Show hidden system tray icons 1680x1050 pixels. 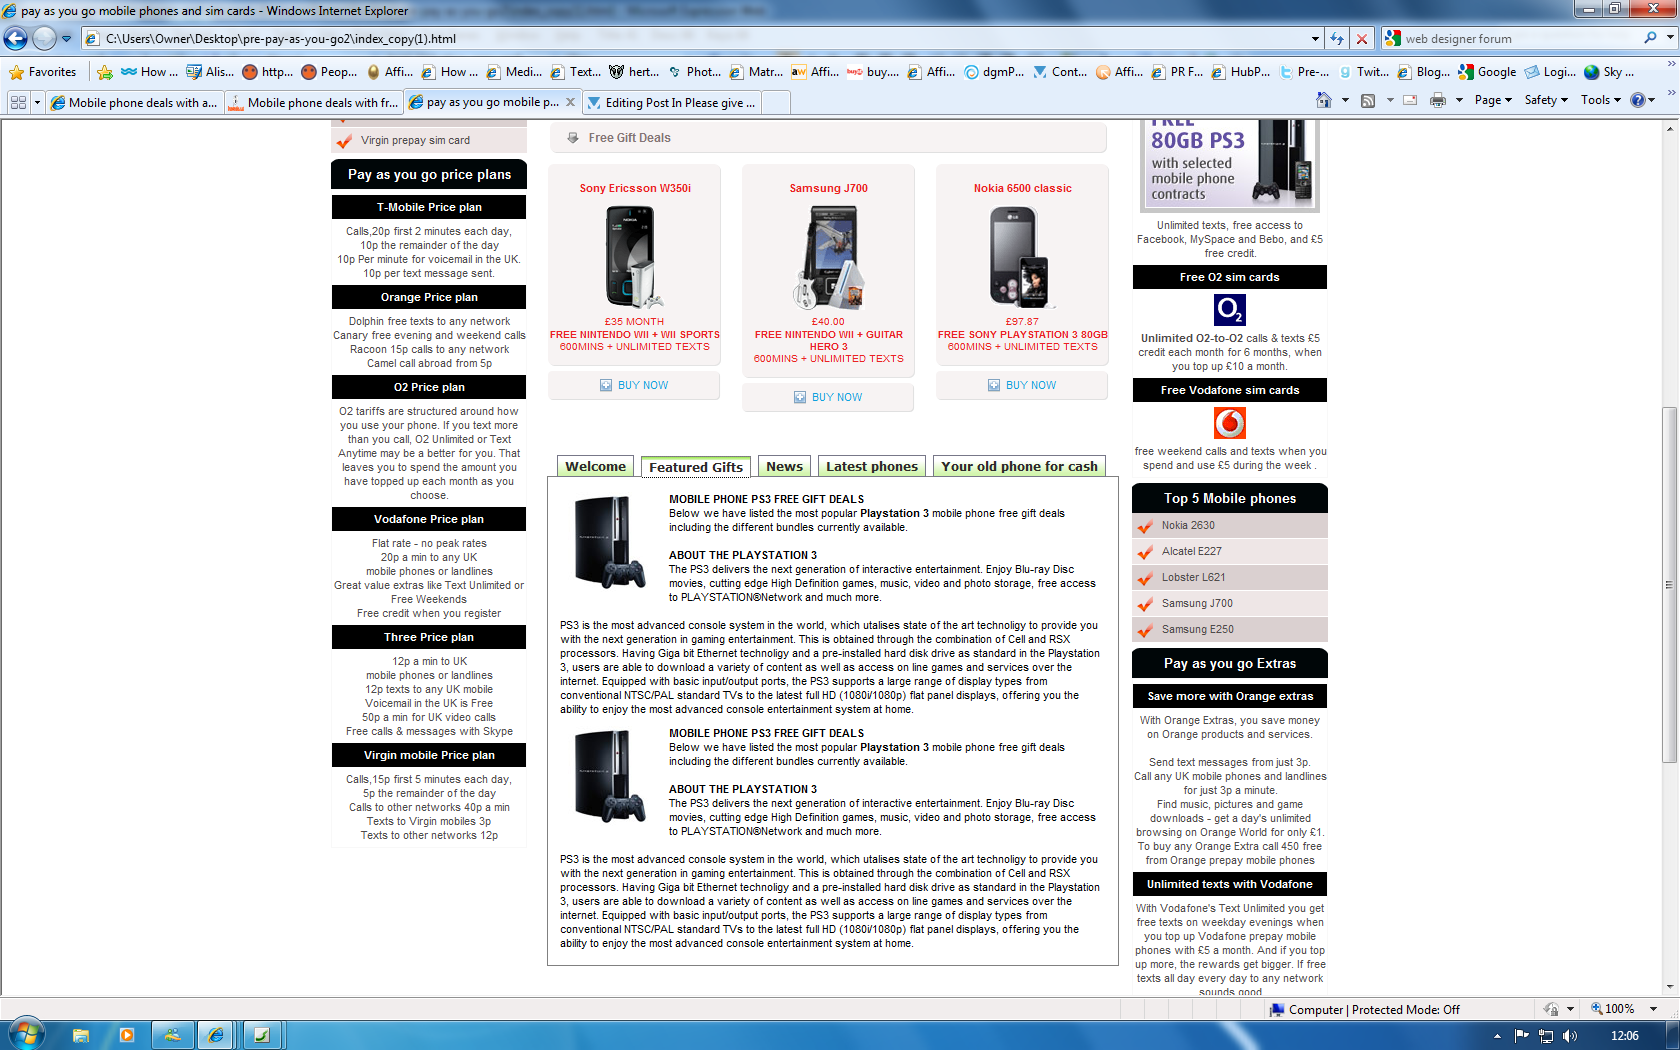click(x=1497, y=1036)
